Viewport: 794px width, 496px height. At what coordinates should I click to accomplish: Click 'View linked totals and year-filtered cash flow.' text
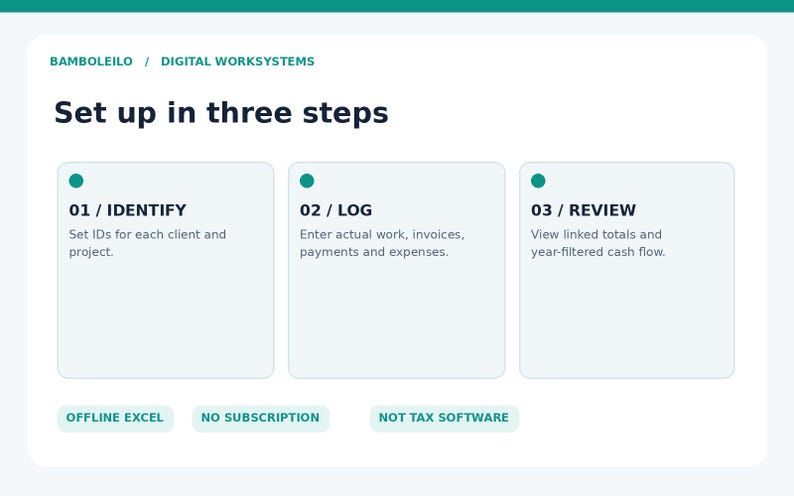coord(598,243)
